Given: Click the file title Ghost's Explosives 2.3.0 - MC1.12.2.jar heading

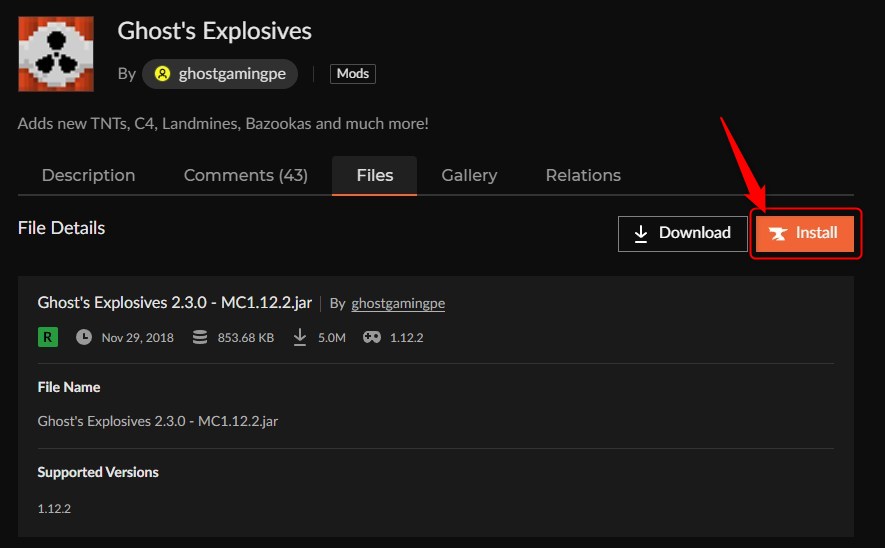Looking at the screenshot, I should 174,303.
